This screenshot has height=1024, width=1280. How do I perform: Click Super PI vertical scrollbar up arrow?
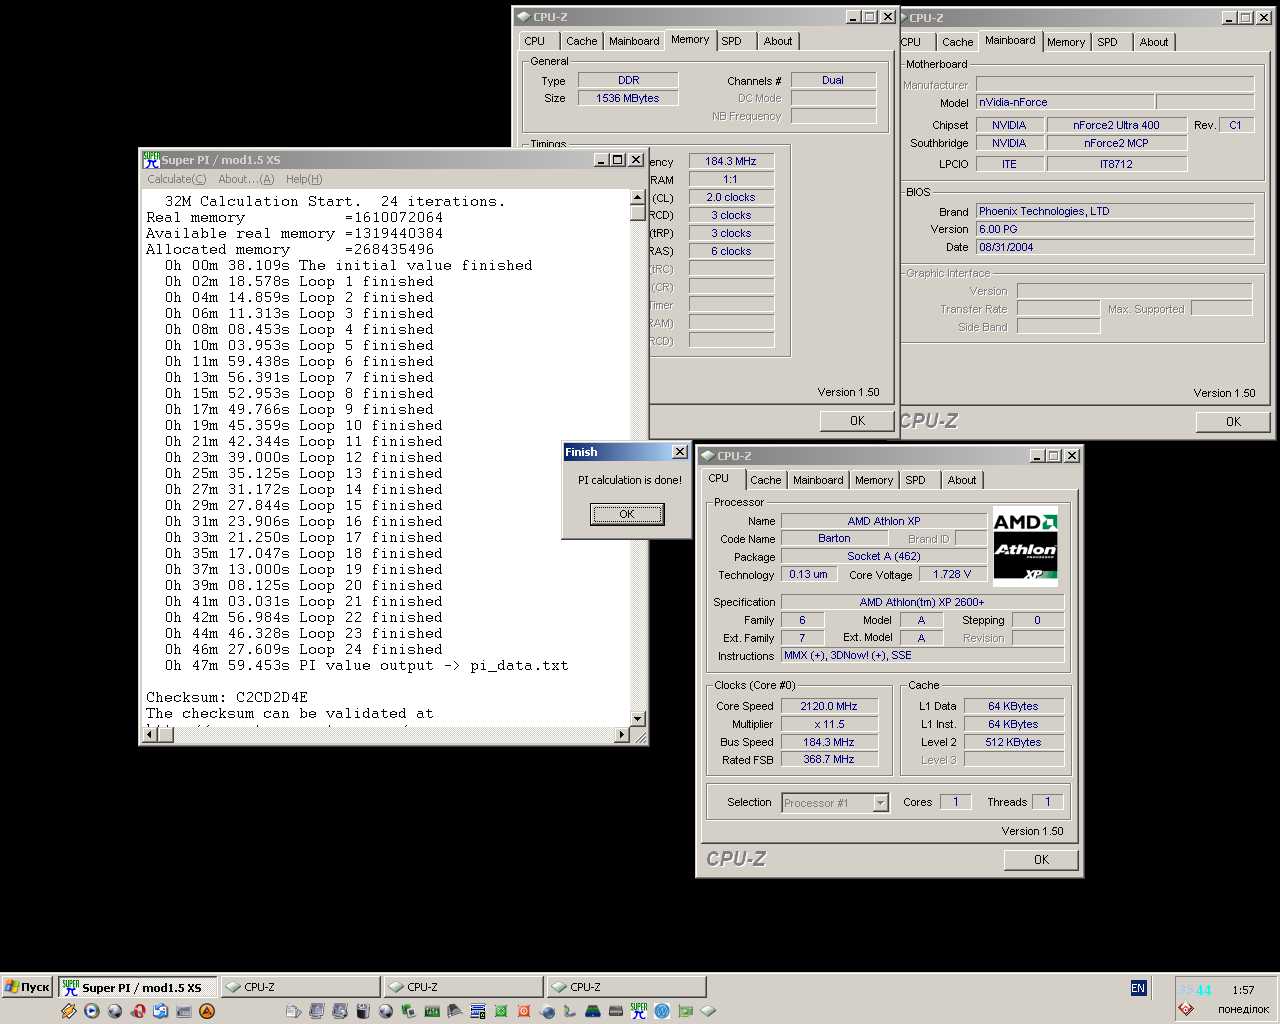coord(638,196)
